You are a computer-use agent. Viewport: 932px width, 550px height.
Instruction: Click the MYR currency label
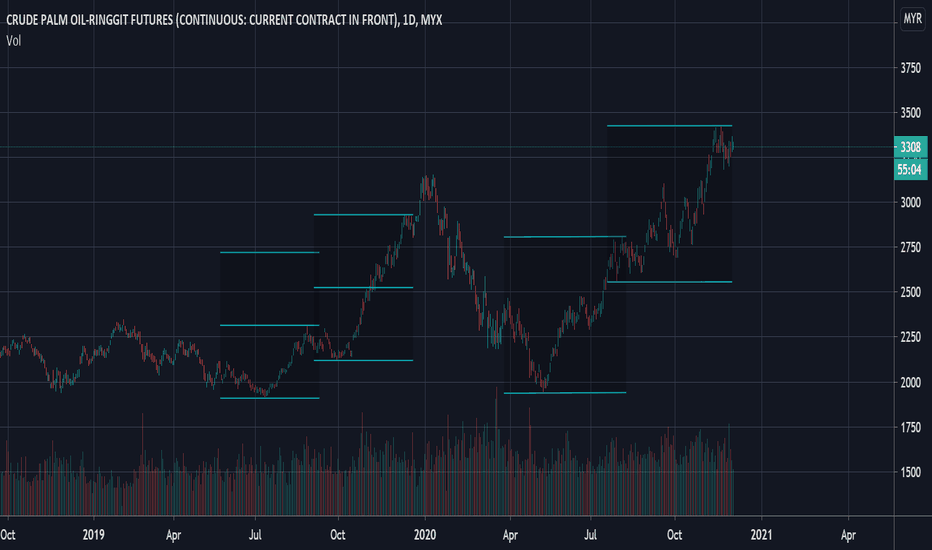[x=912, y=19]
